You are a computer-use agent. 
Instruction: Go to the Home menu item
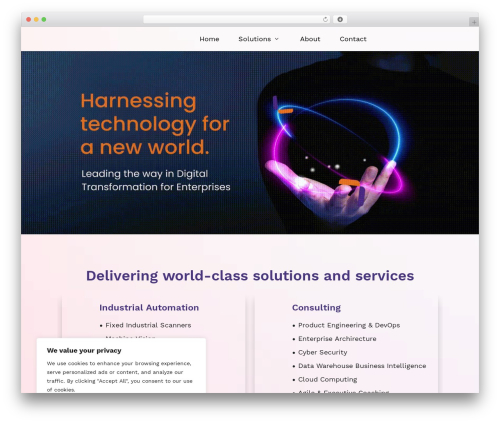point(209,39)
